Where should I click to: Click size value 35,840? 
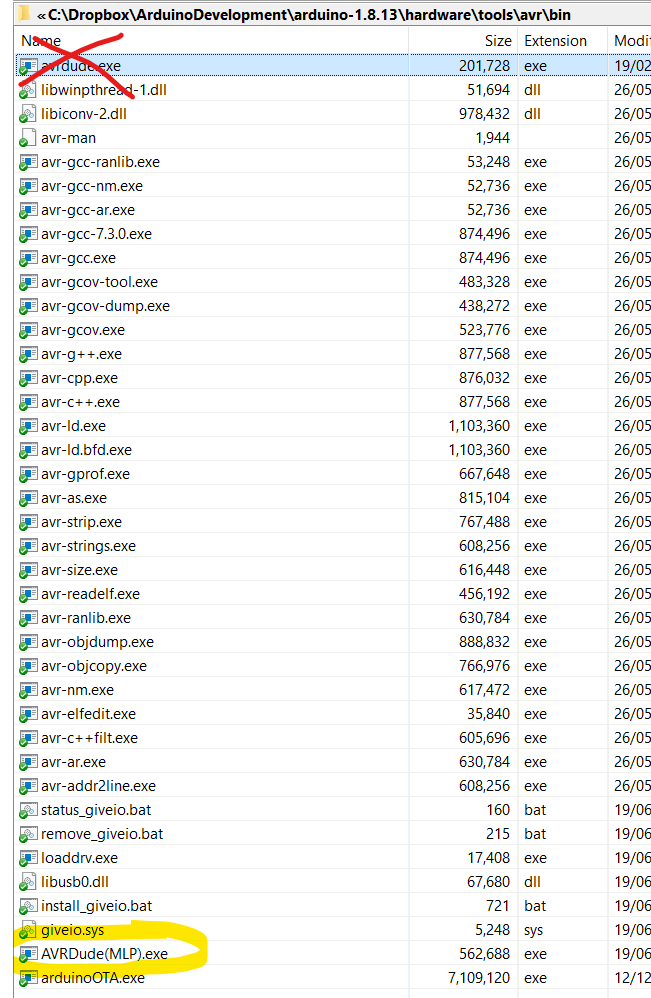pyautogui.click(x=488, y=715)
